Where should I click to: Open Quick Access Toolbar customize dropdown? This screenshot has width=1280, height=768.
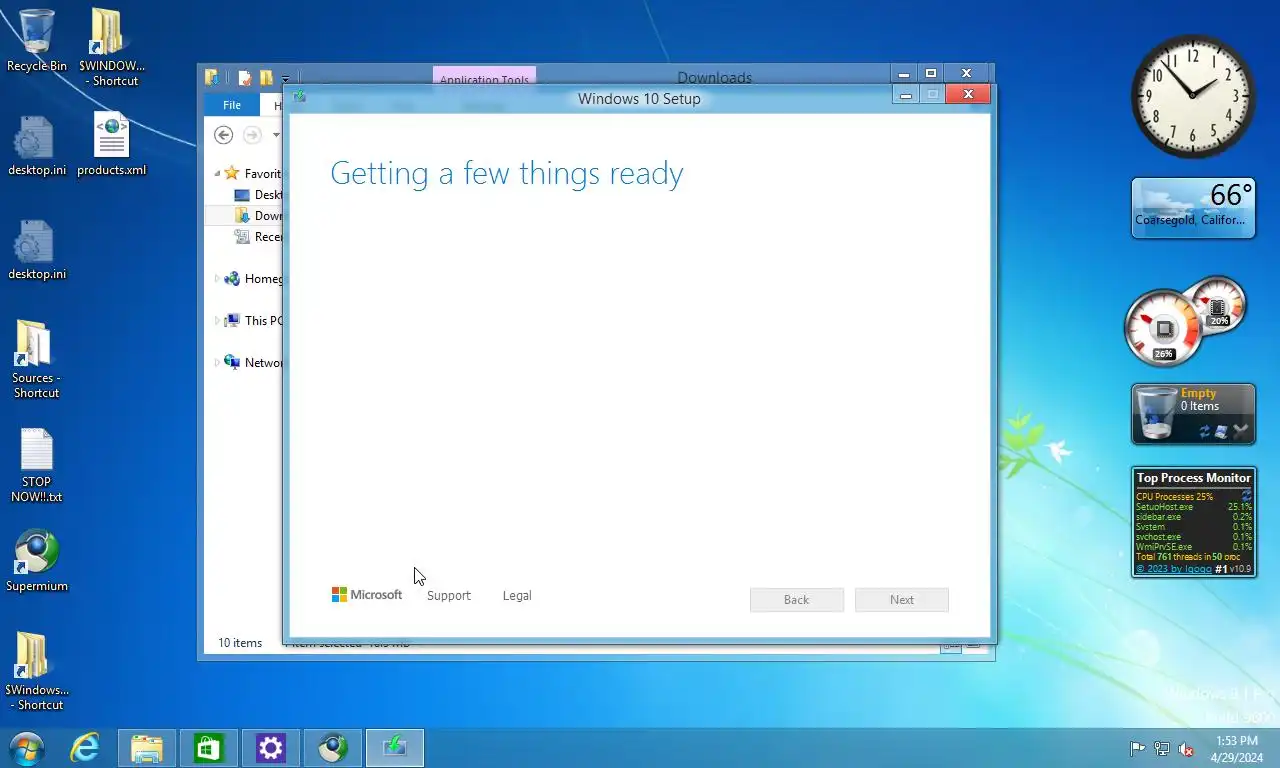coord(285,78)
